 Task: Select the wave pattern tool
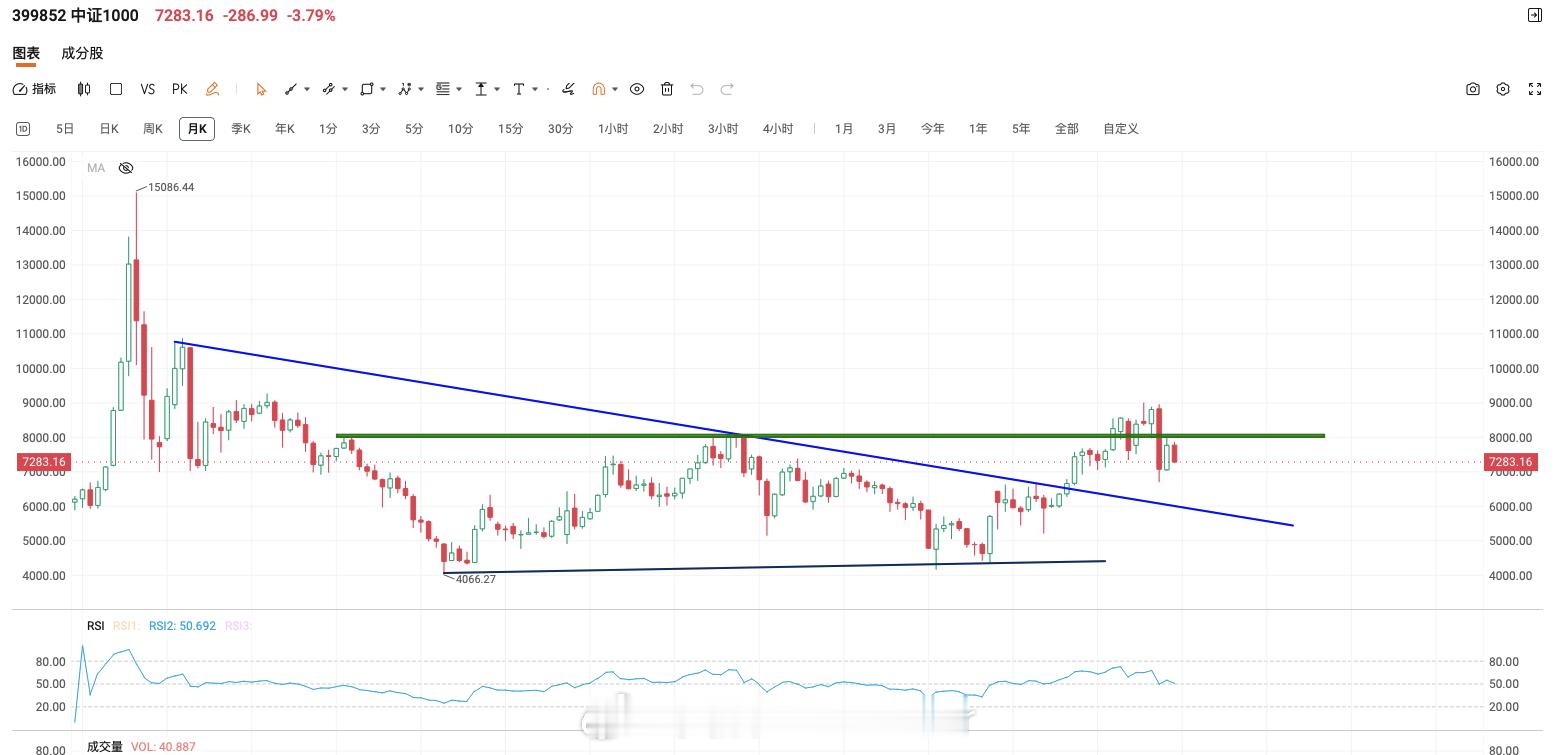coord(405,89)
